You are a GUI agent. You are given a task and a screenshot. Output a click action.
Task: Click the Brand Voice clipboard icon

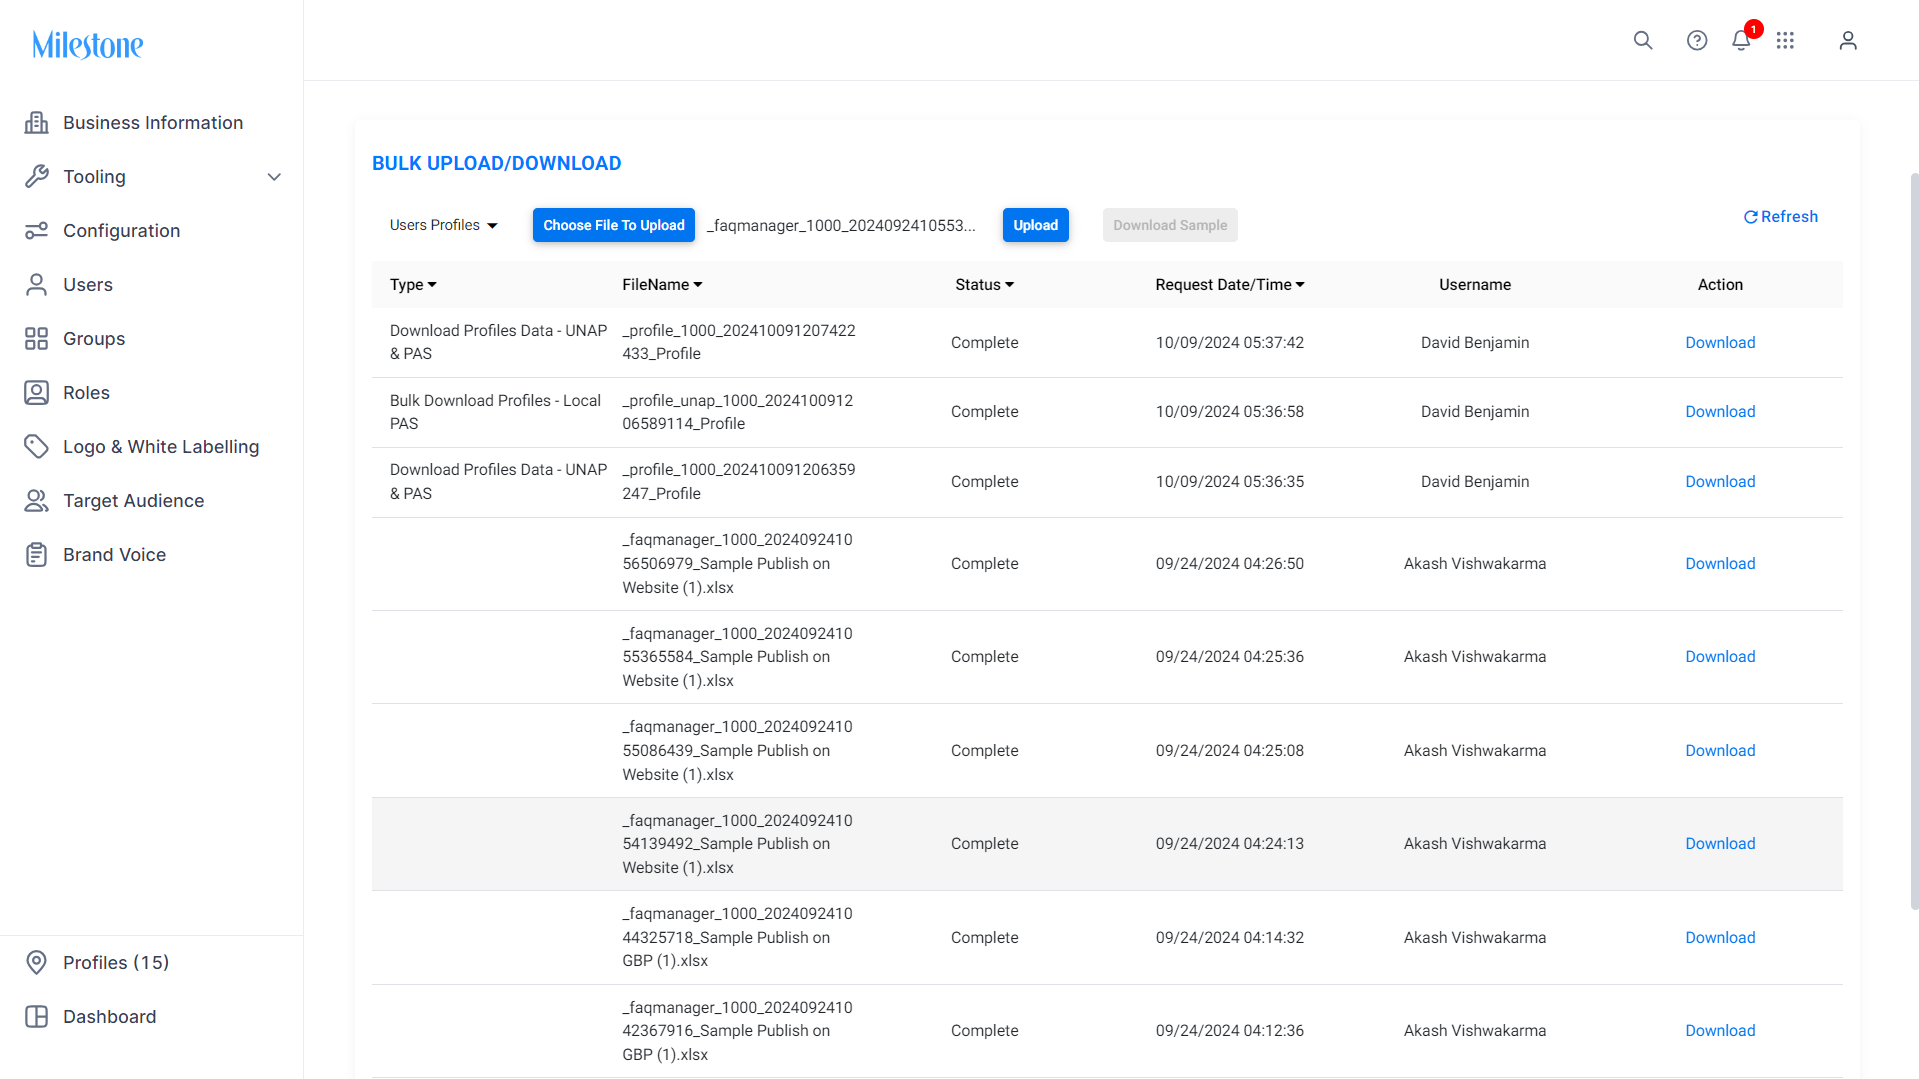(x=37, y=555)
